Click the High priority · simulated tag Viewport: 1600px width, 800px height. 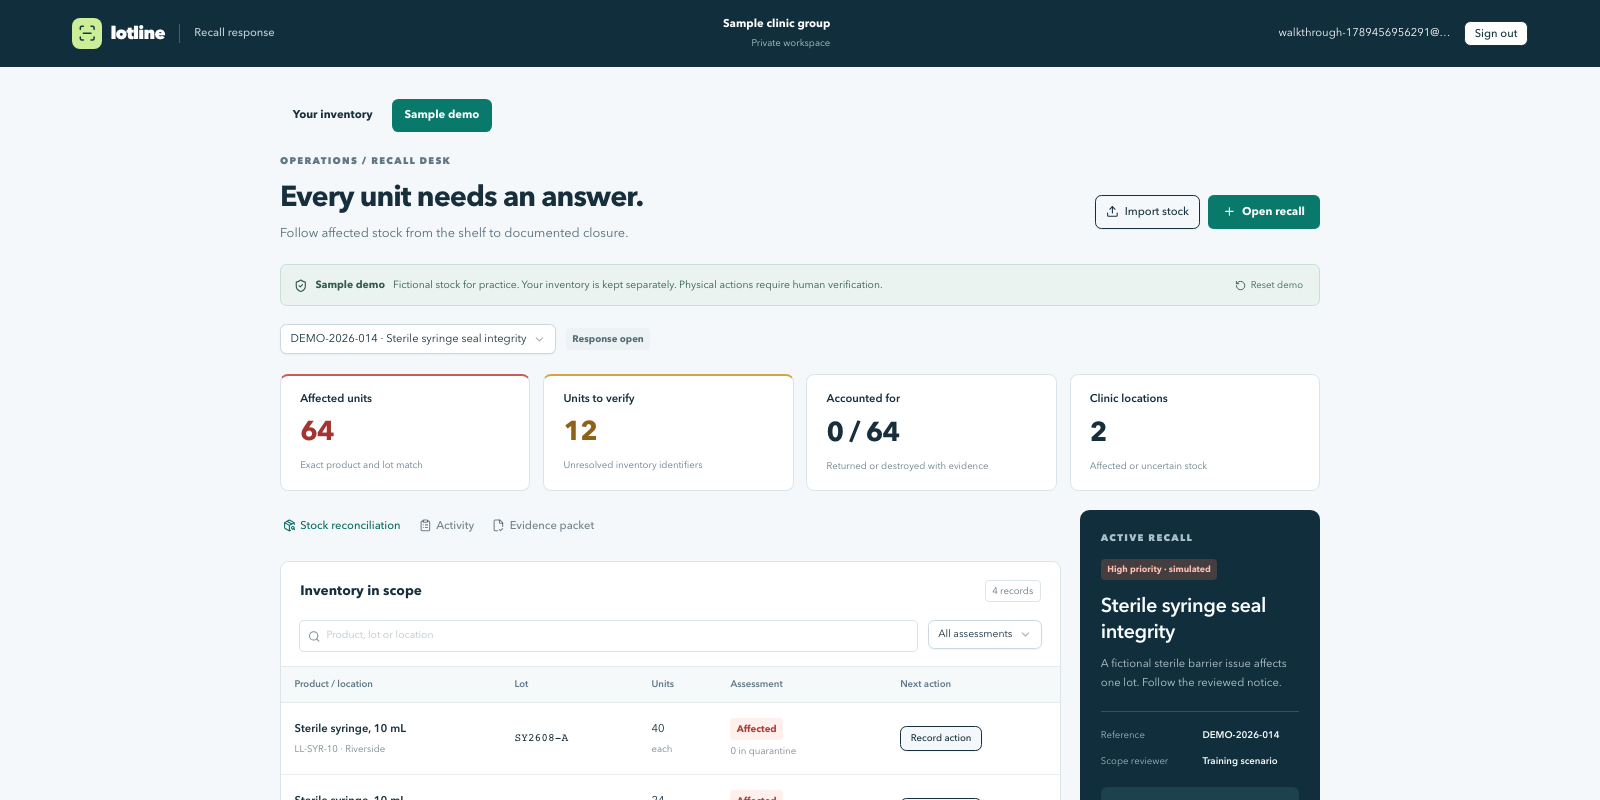pos(1159,569)
